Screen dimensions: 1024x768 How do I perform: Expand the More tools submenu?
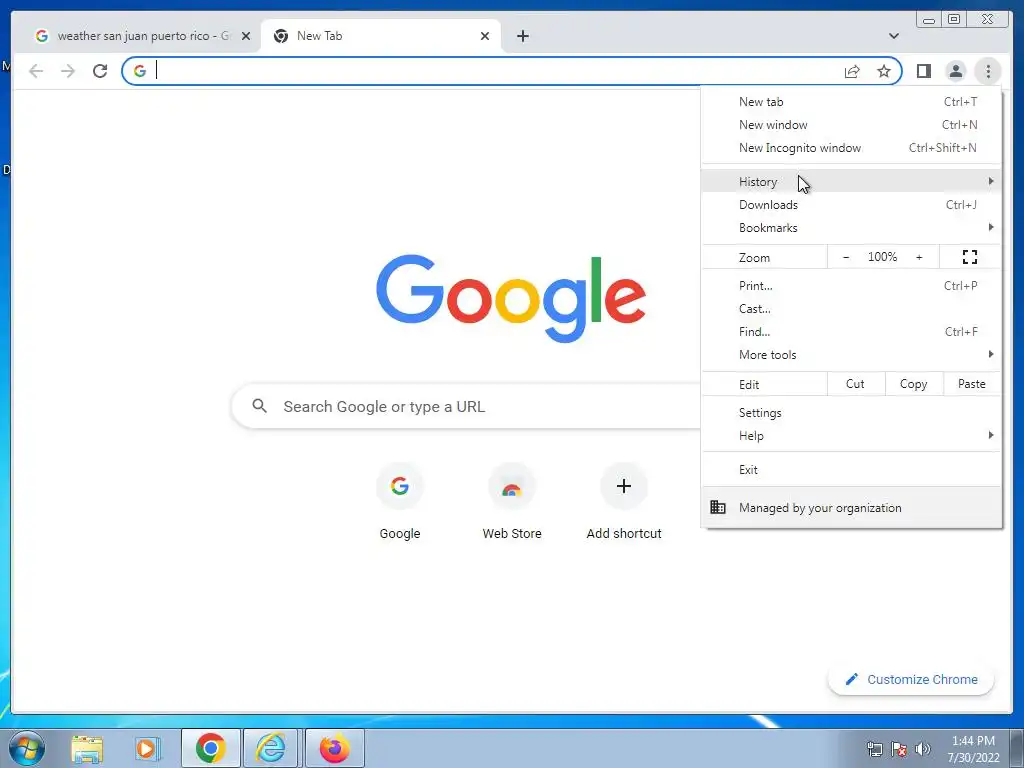pos(852,355)
